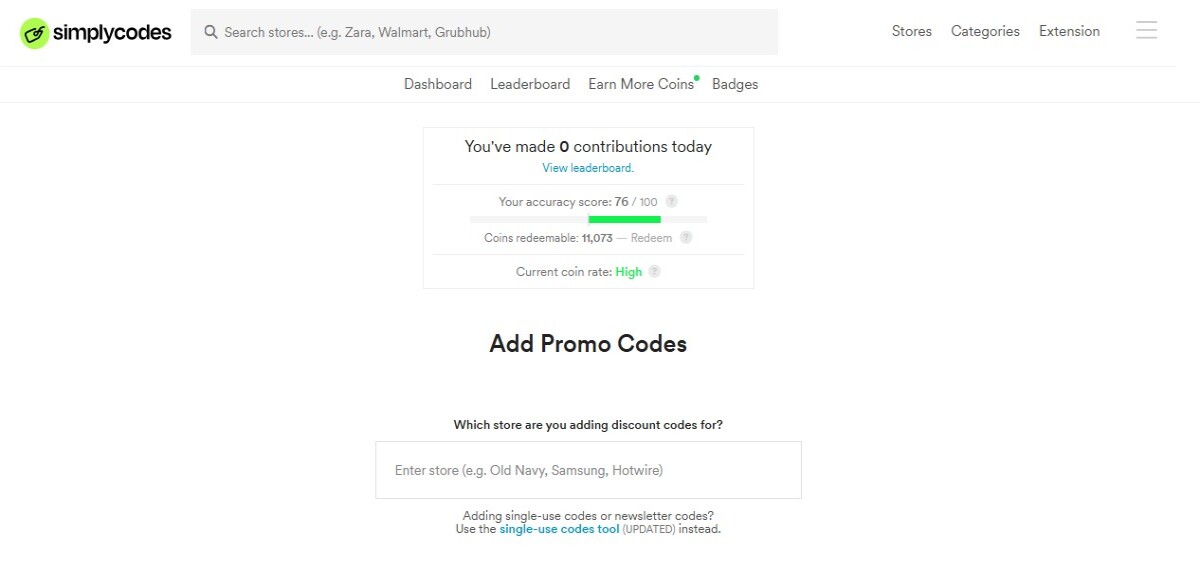Open the Dashboard tab
Viewport: 1200px width, 570px height.
tap(438, 84)
